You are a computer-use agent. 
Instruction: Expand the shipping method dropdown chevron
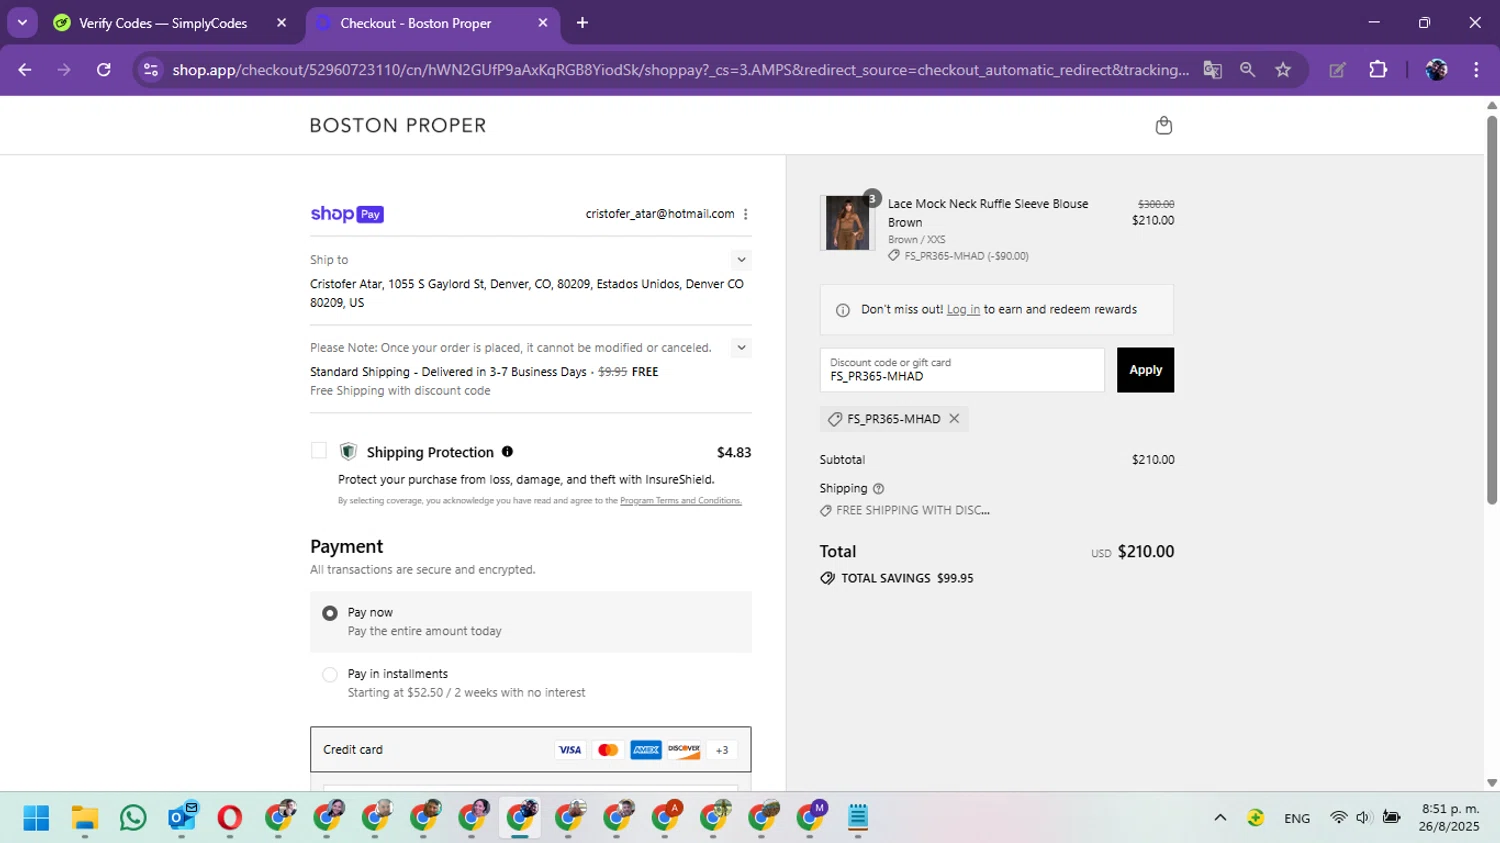[x=741, y=348]
